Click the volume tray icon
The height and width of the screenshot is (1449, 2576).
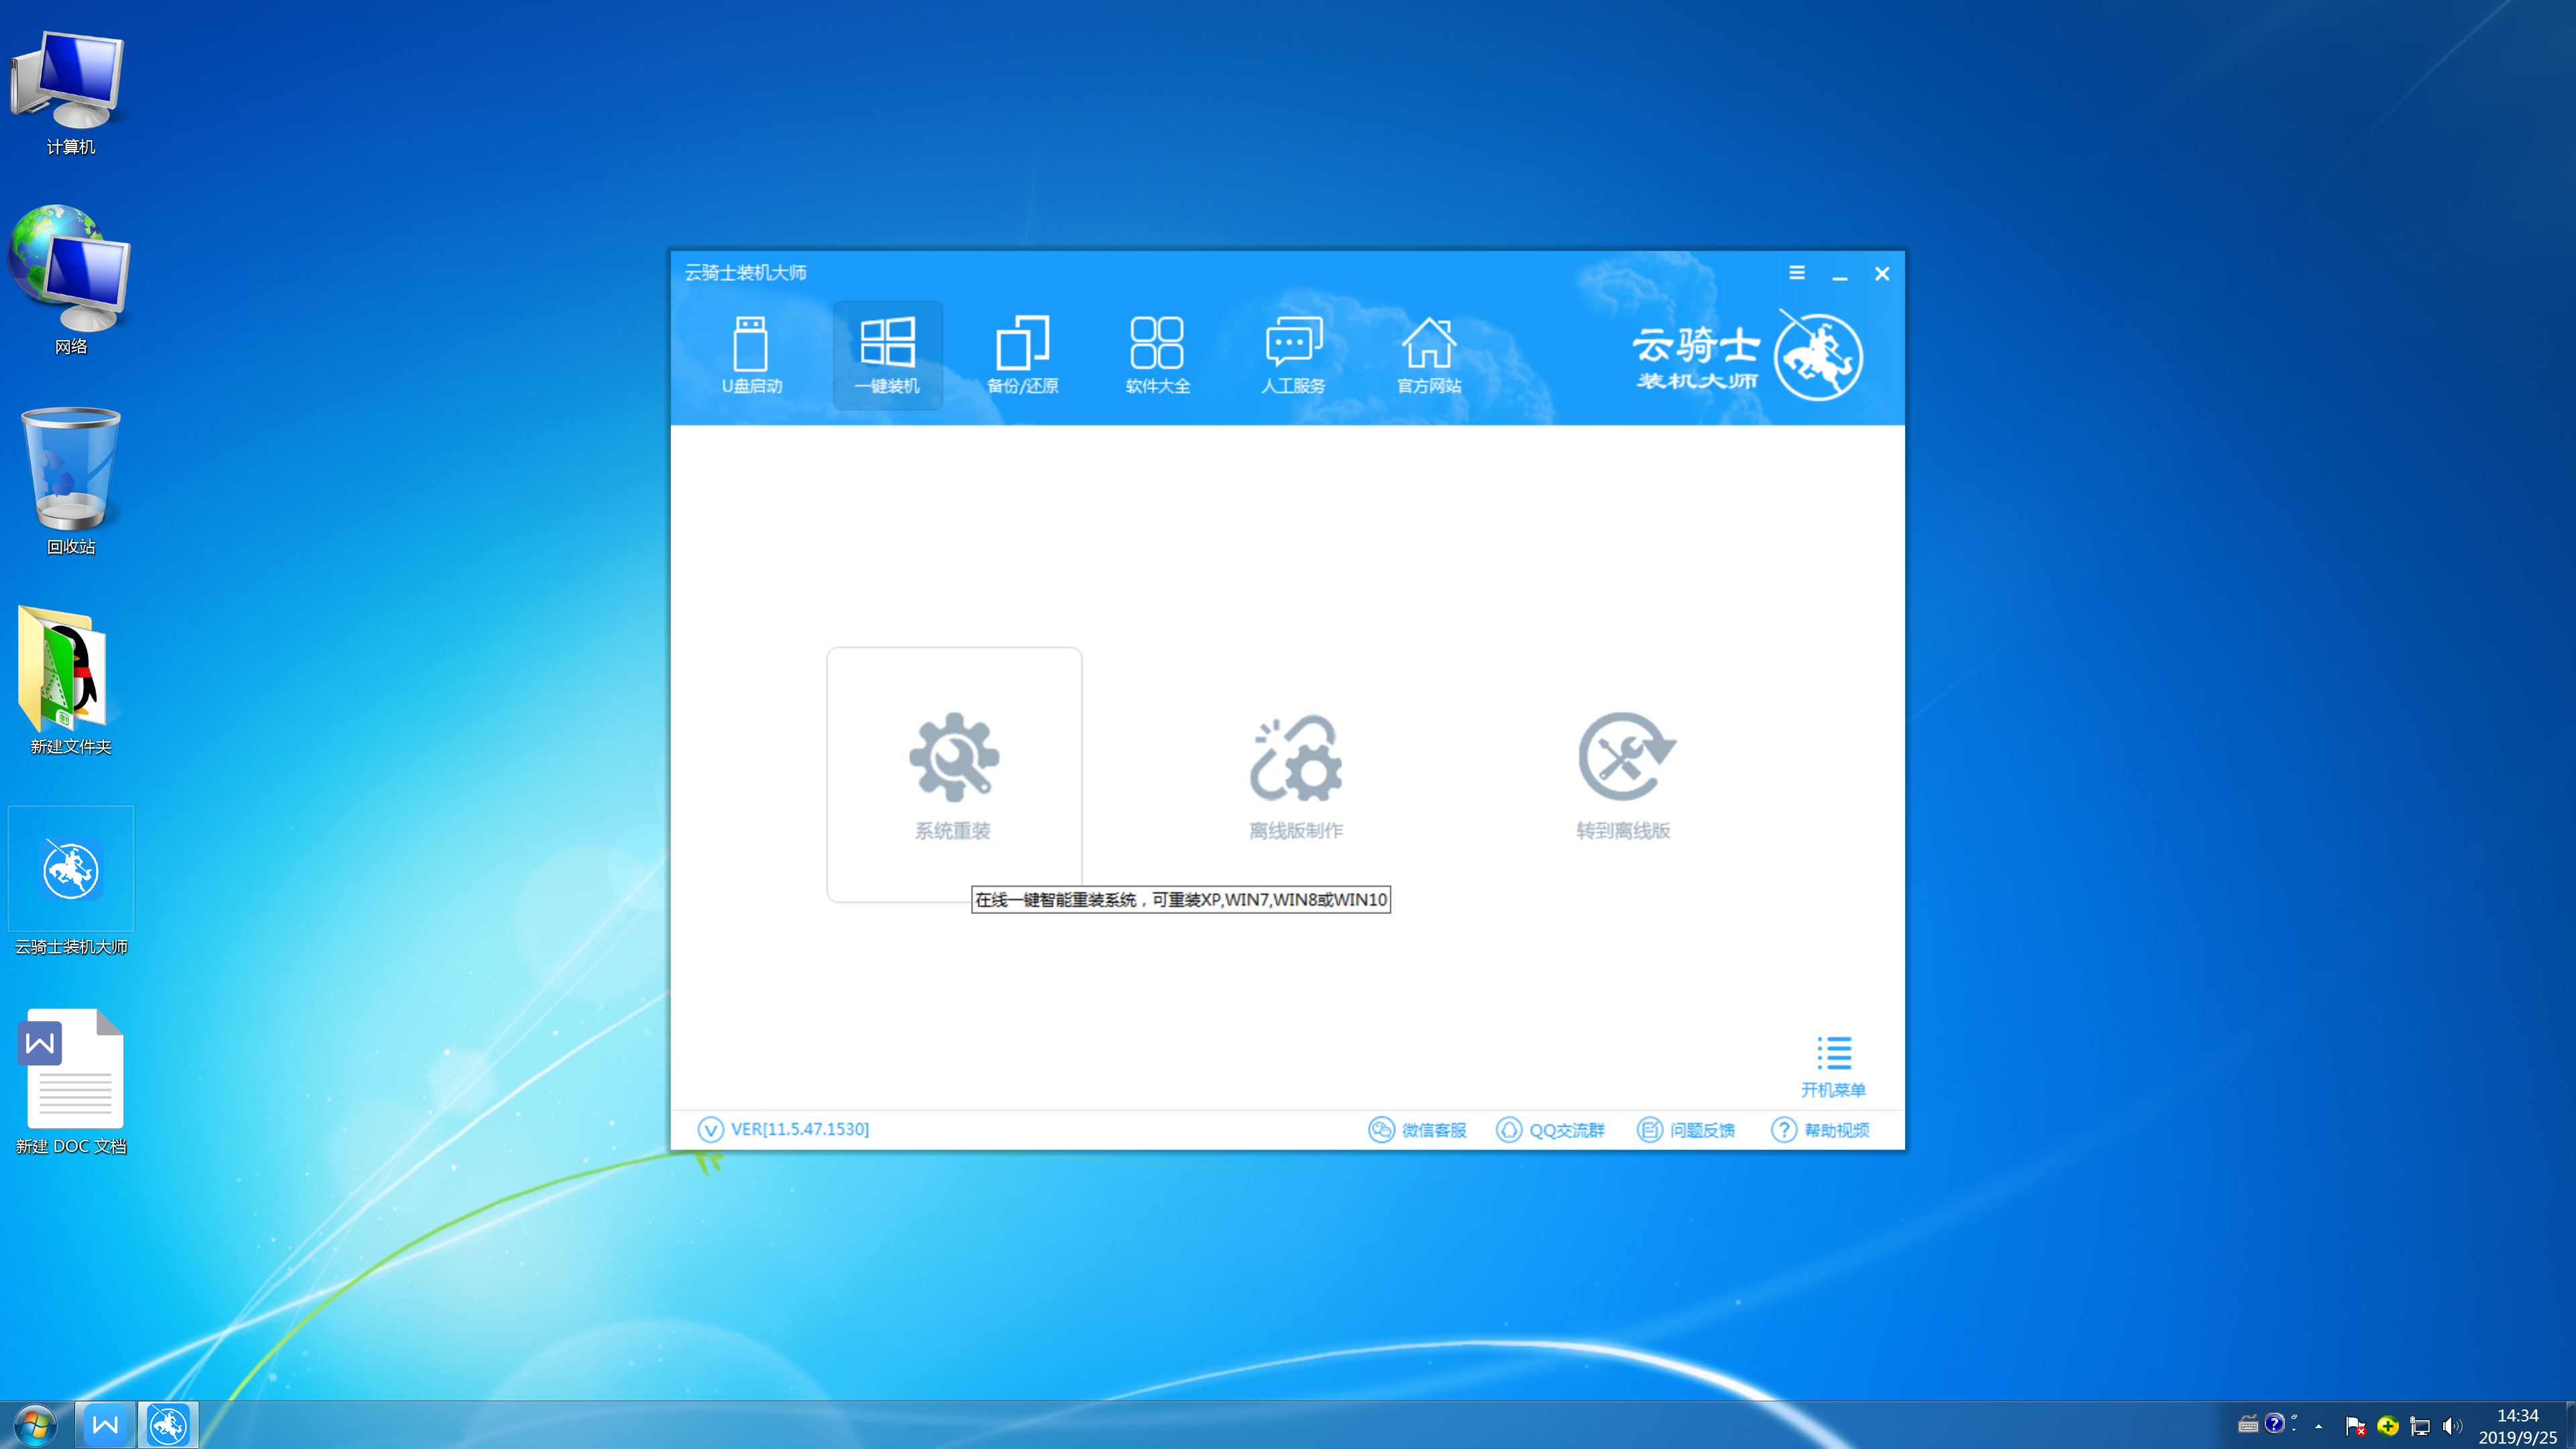click(x=2452, y=1426)
